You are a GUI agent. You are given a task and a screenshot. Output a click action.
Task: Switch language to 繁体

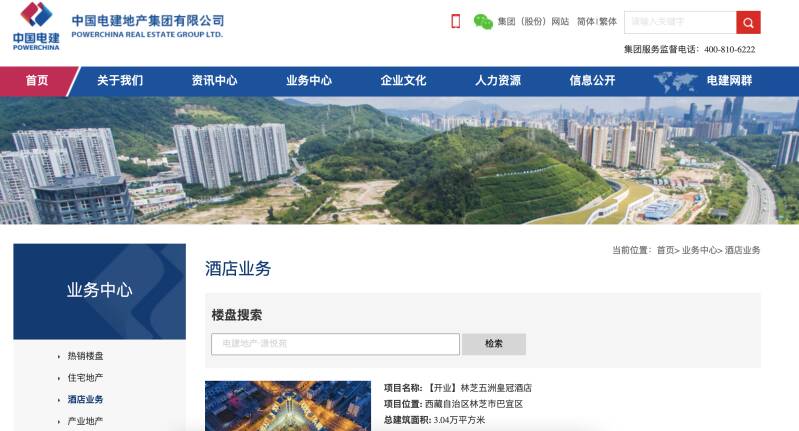[x=608, y=21]
